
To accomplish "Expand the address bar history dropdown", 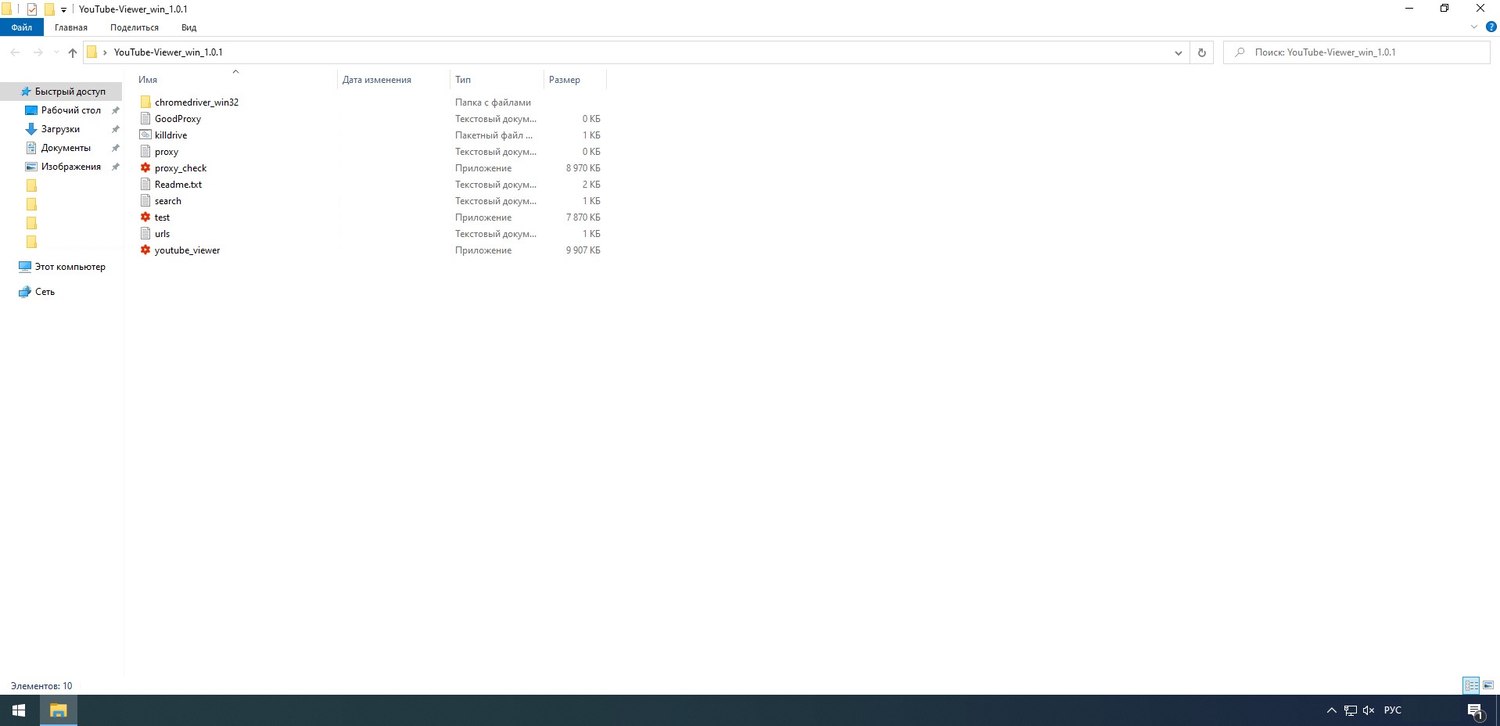I will (1178, 52).
